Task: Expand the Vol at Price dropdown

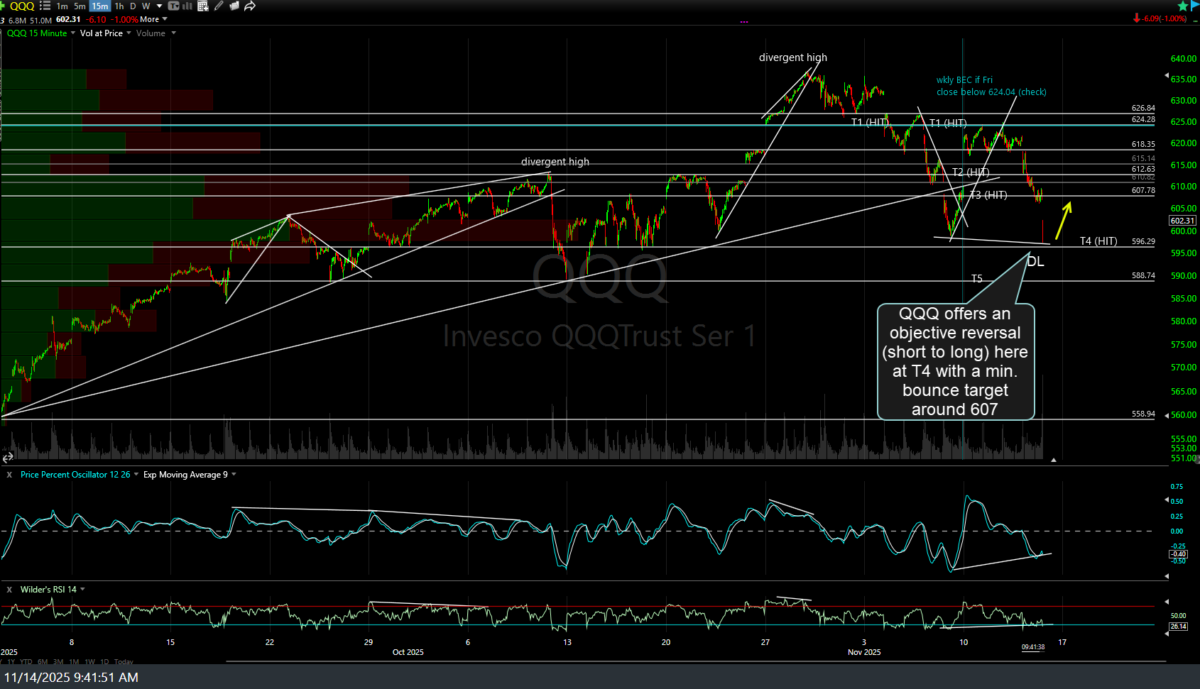Action: click(x=127, y=33)
